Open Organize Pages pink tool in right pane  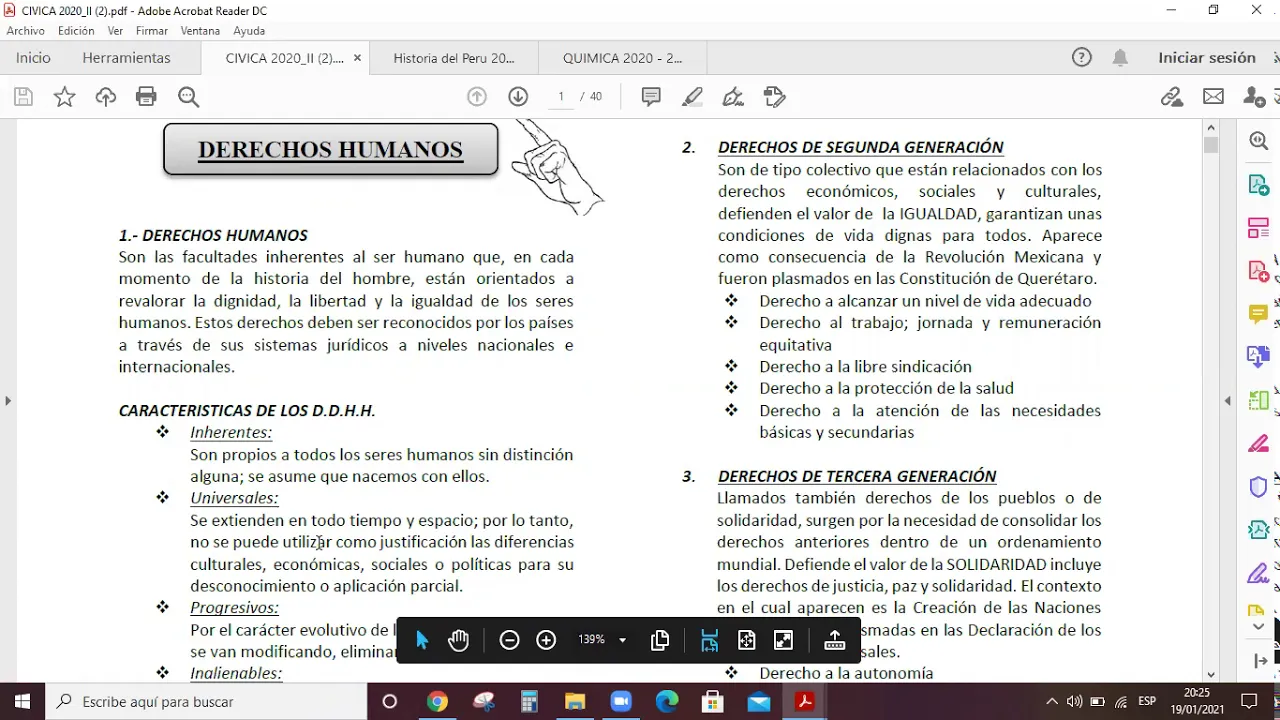1259,228
